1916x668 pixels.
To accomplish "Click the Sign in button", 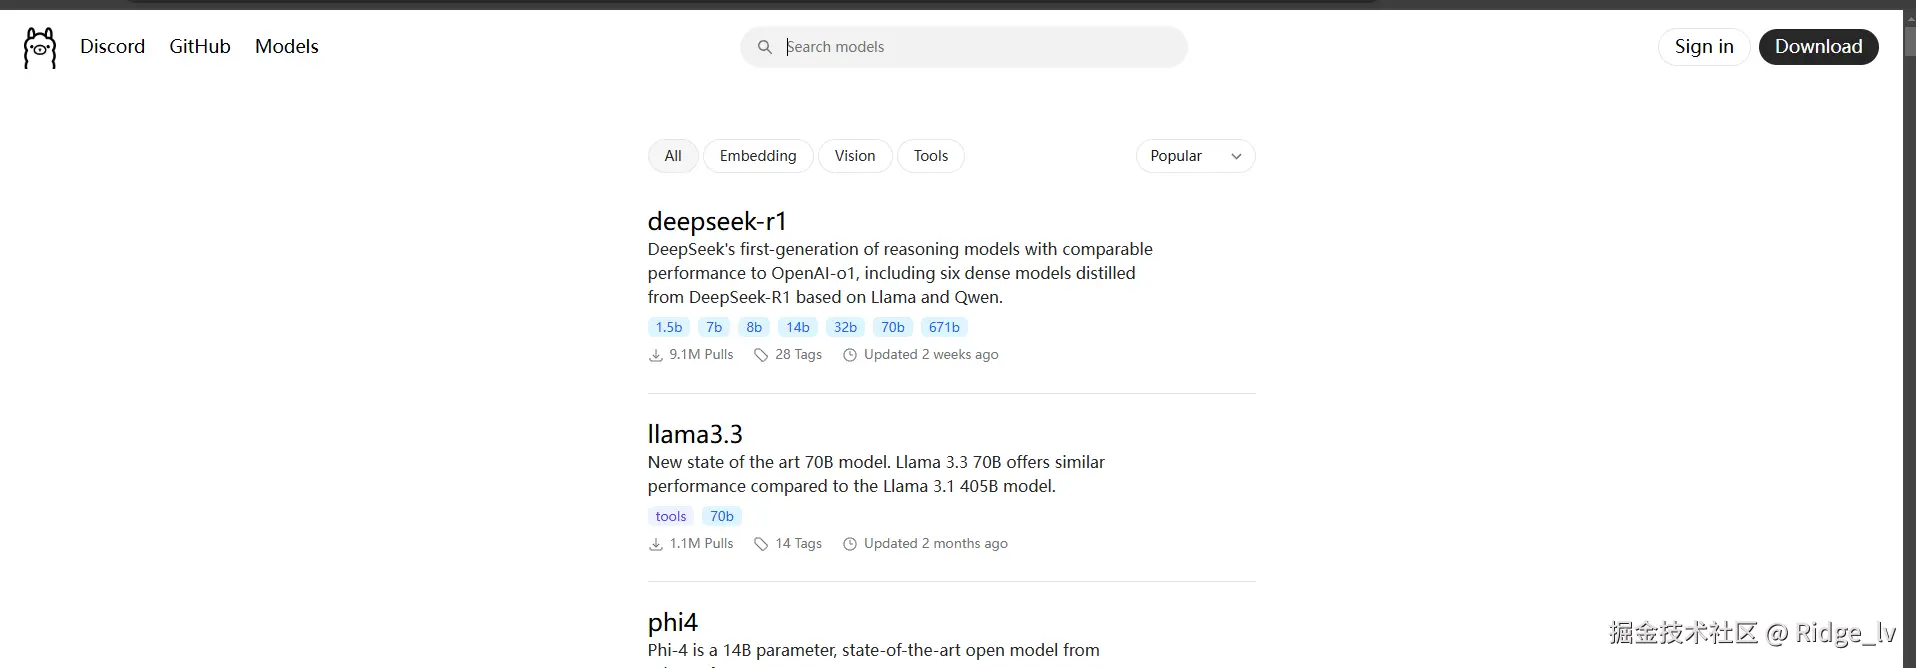I will [x=1704, y=47].
